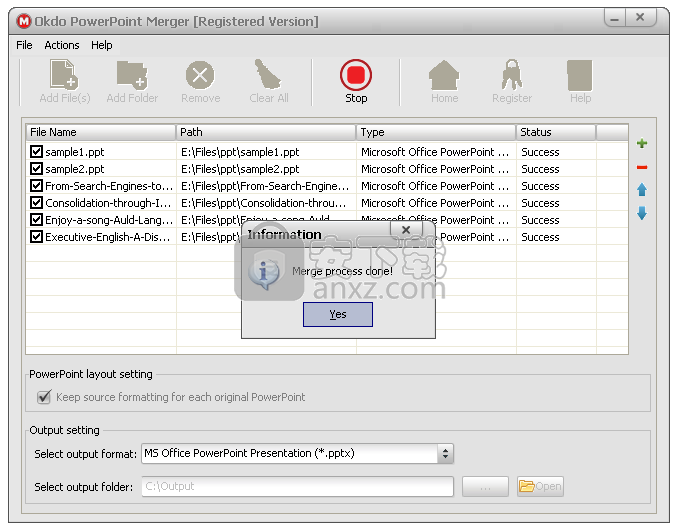The image size is (684, 526).
Task: Toggle Executive-English-A-Dis file checkbox
Action: tap(36, 237)
